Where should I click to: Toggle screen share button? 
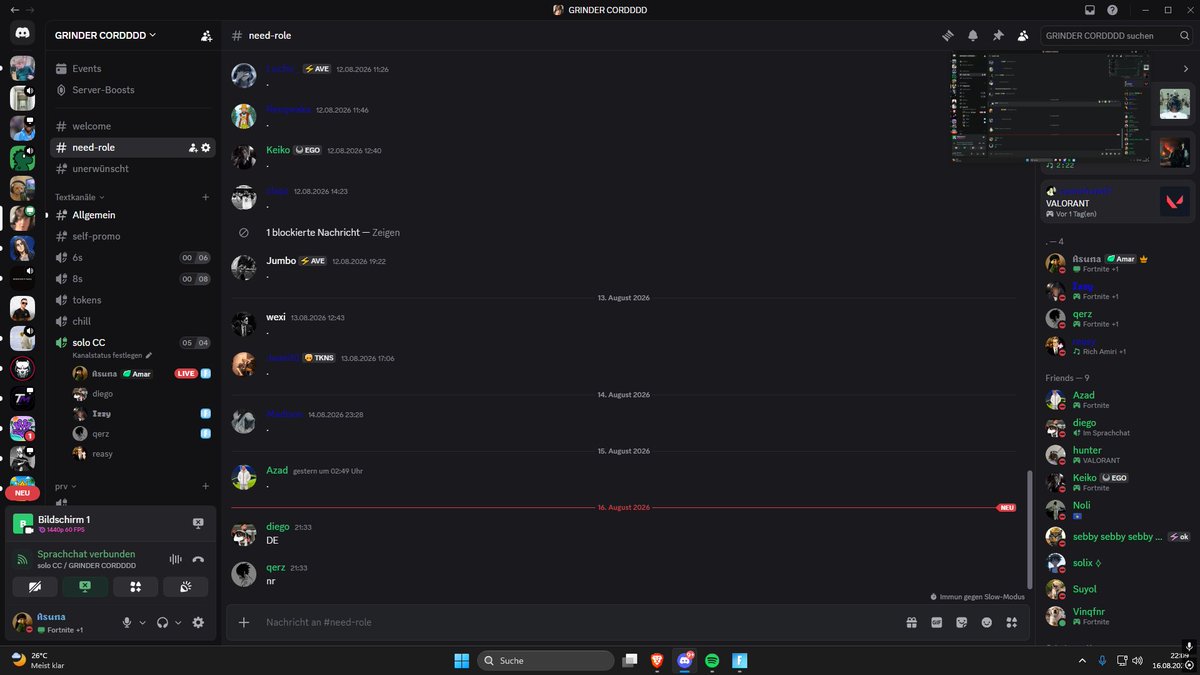[86, 587]
